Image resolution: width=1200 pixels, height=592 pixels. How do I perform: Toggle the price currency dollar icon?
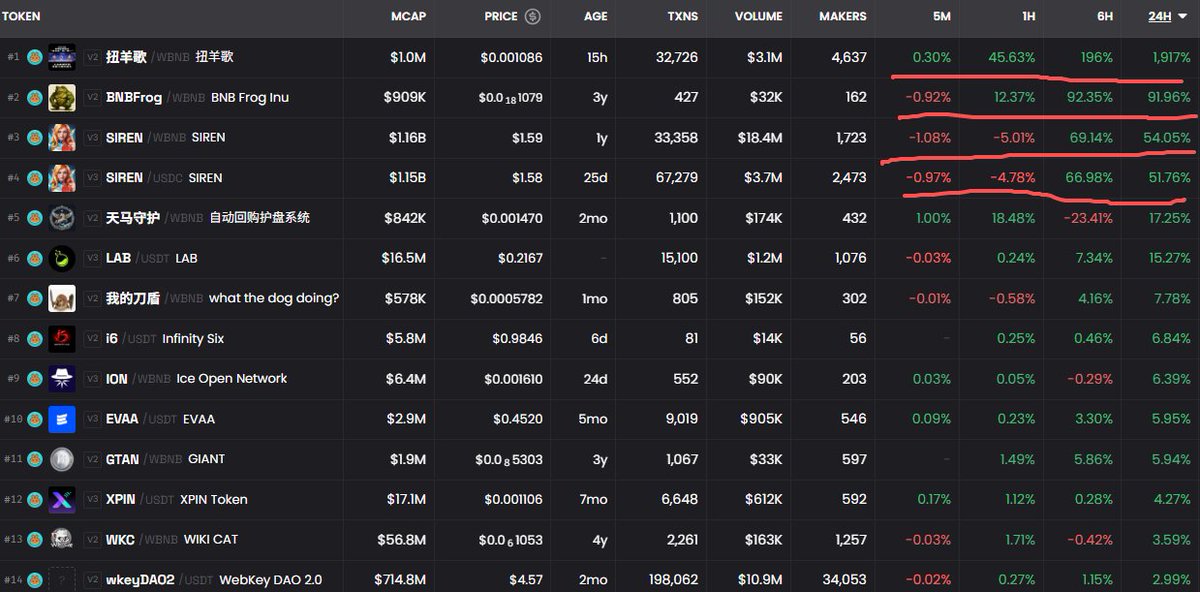[533, 16]
